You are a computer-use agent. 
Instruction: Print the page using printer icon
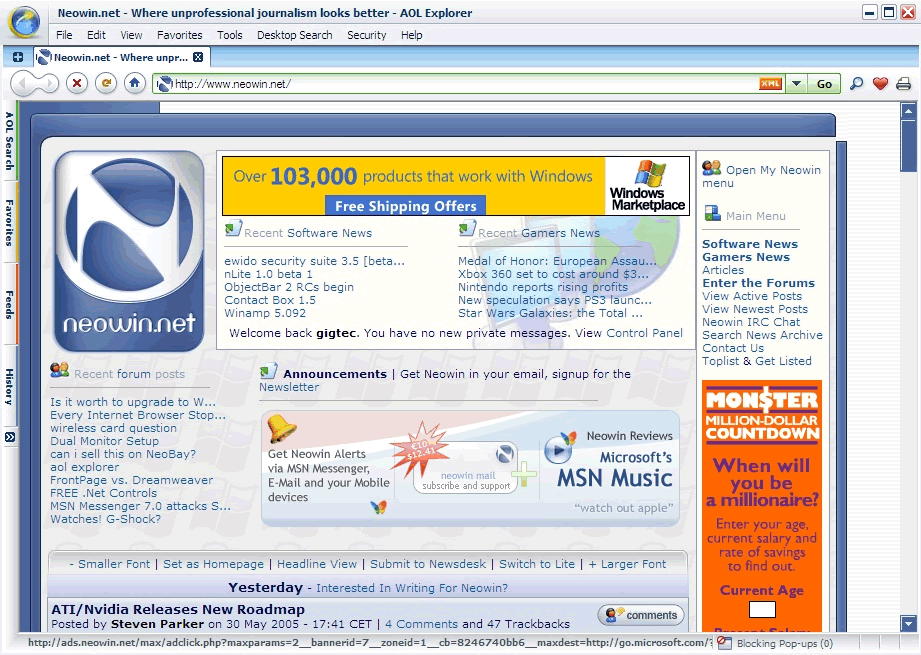click(903, 84)
